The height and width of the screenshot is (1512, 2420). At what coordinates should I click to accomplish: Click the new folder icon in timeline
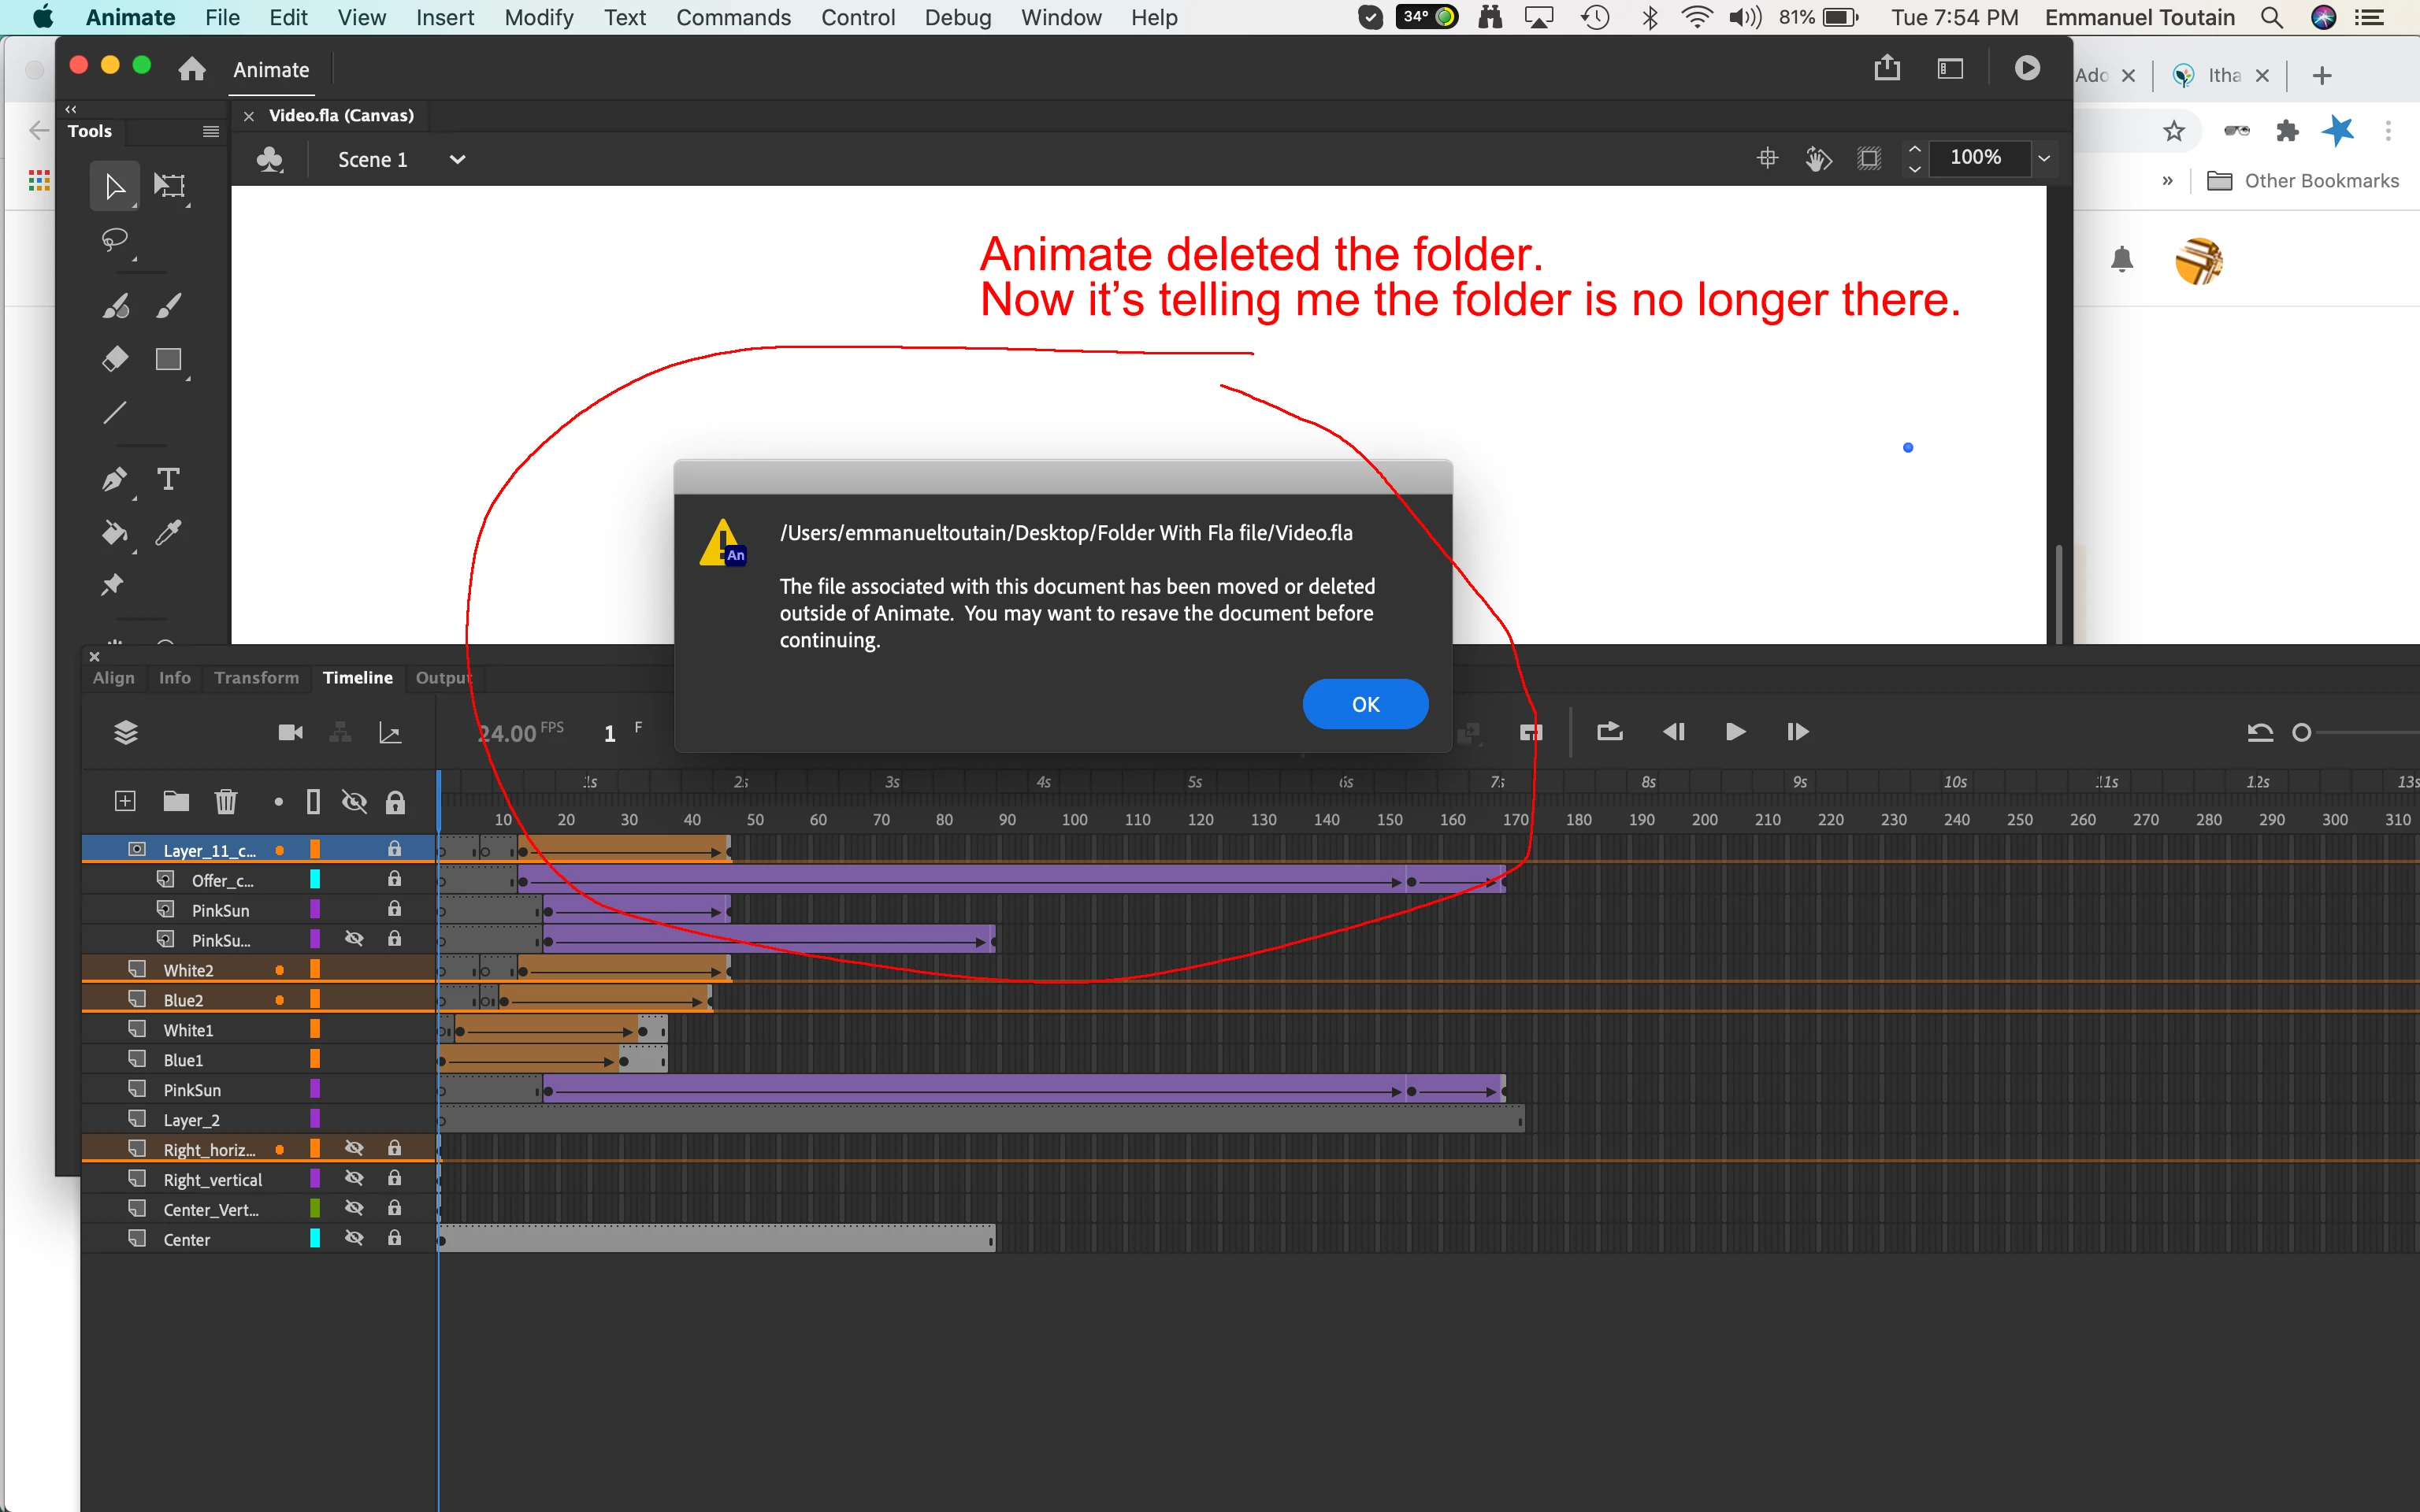(176, 801)
